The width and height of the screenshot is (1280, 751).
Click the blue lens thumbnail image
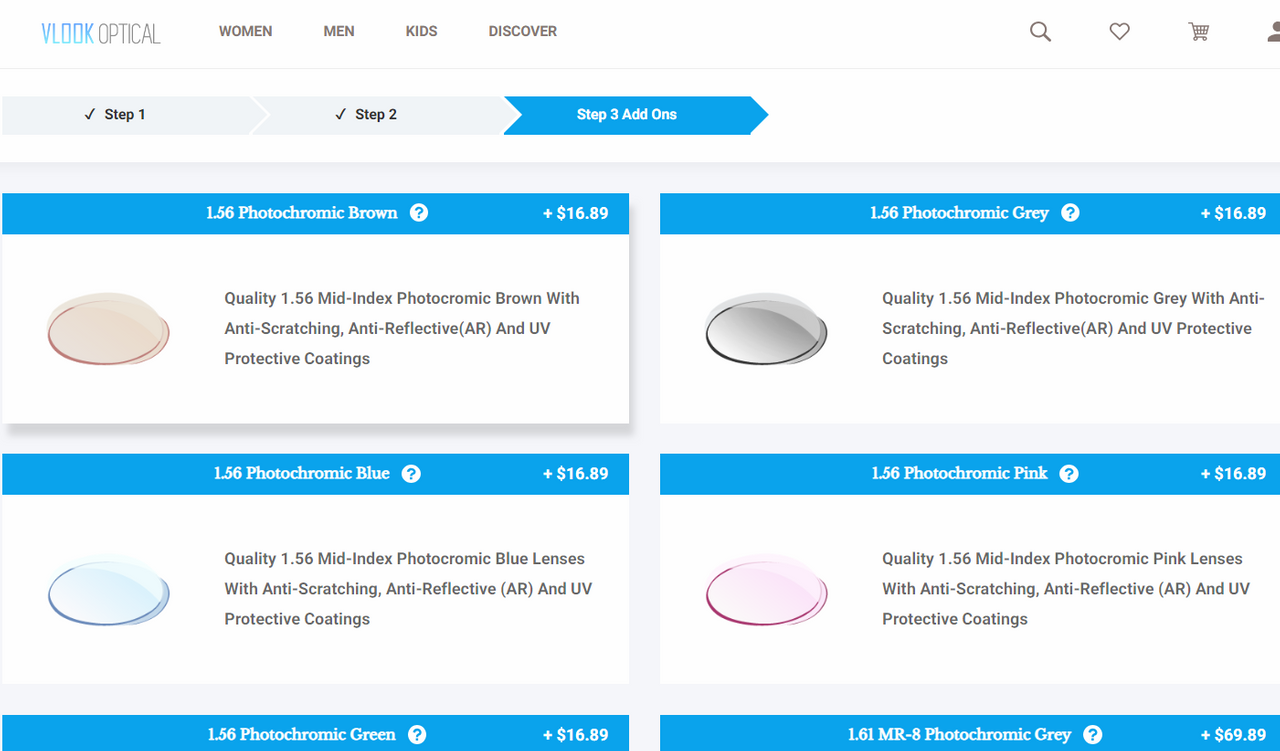108,590
